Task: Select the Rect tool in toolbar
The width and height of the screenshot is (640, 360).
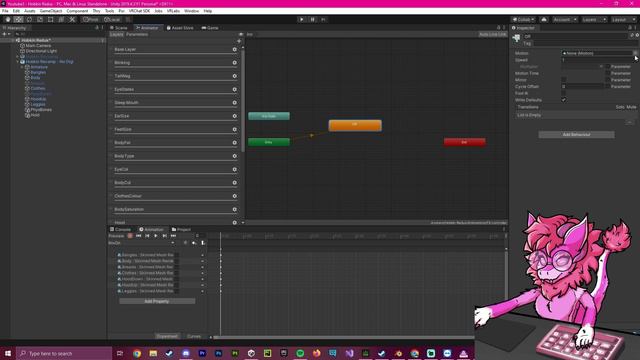Action: tap(50, 19)
